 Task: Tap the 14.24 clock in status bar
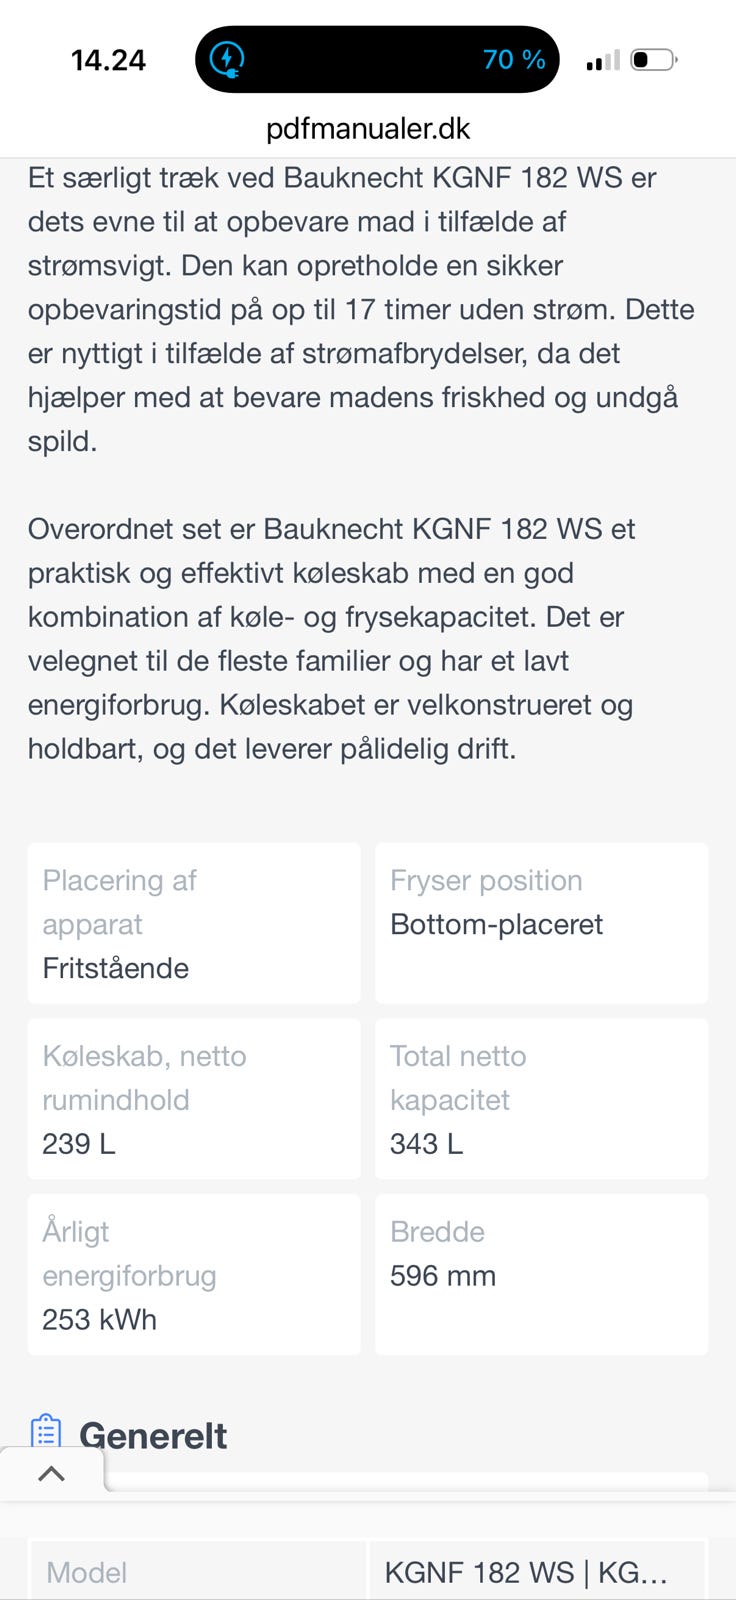(108, 60)
